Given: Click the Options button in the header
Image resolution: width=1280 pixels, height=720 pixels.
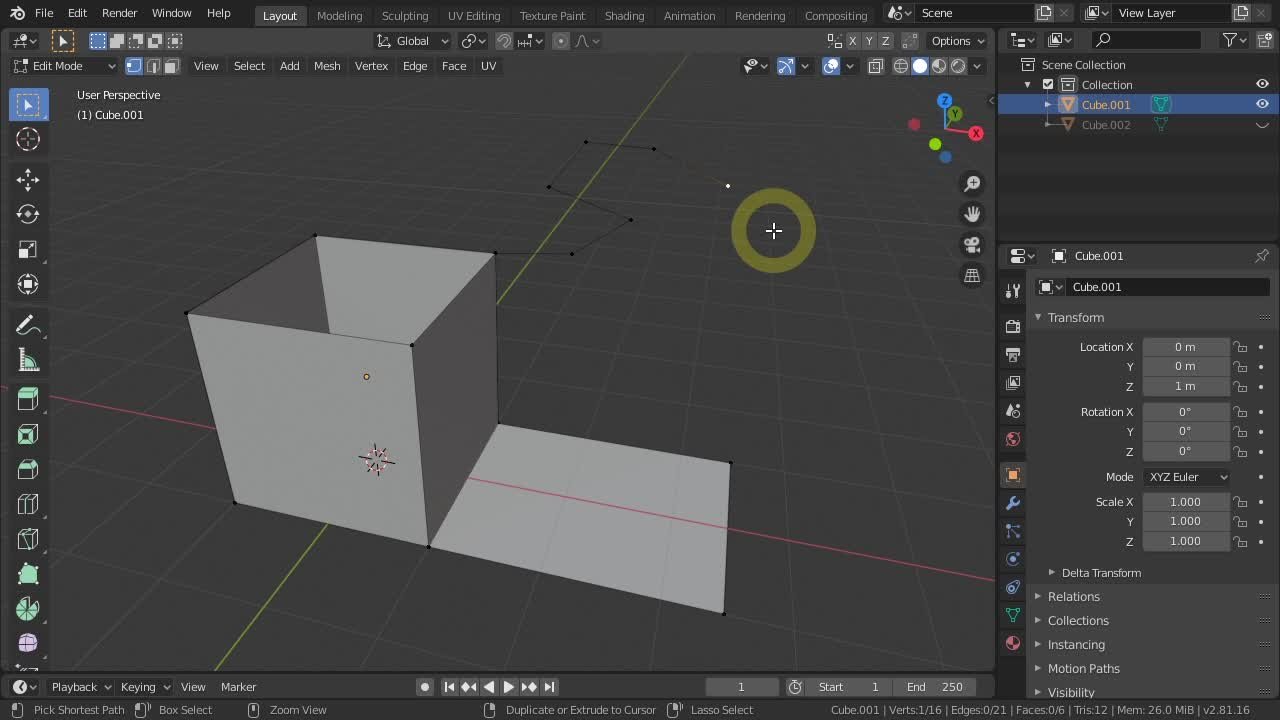Looking at the screenshot, I should (x=957, y=41).
